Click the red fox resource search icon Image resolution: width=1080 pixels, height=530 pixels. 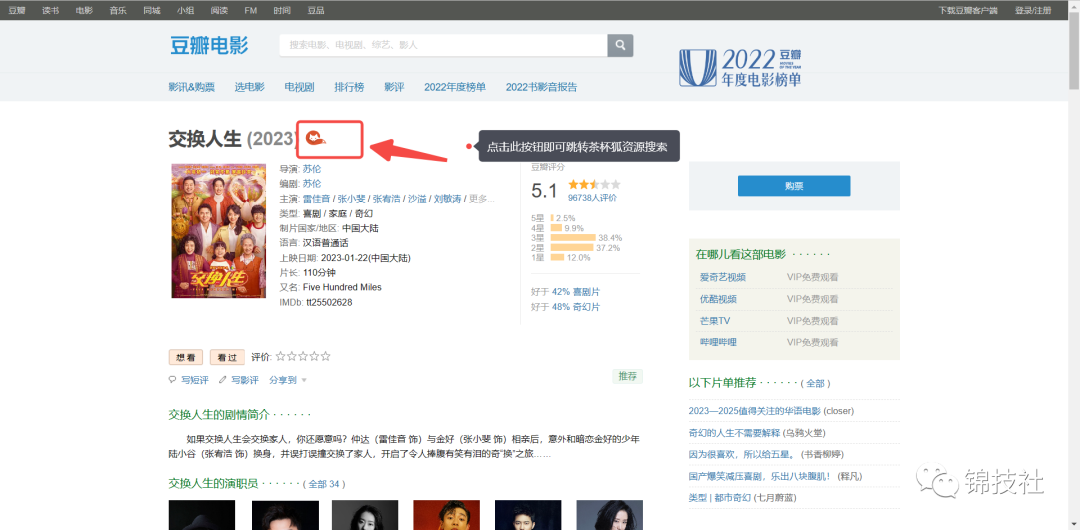[x=315, y=139]
